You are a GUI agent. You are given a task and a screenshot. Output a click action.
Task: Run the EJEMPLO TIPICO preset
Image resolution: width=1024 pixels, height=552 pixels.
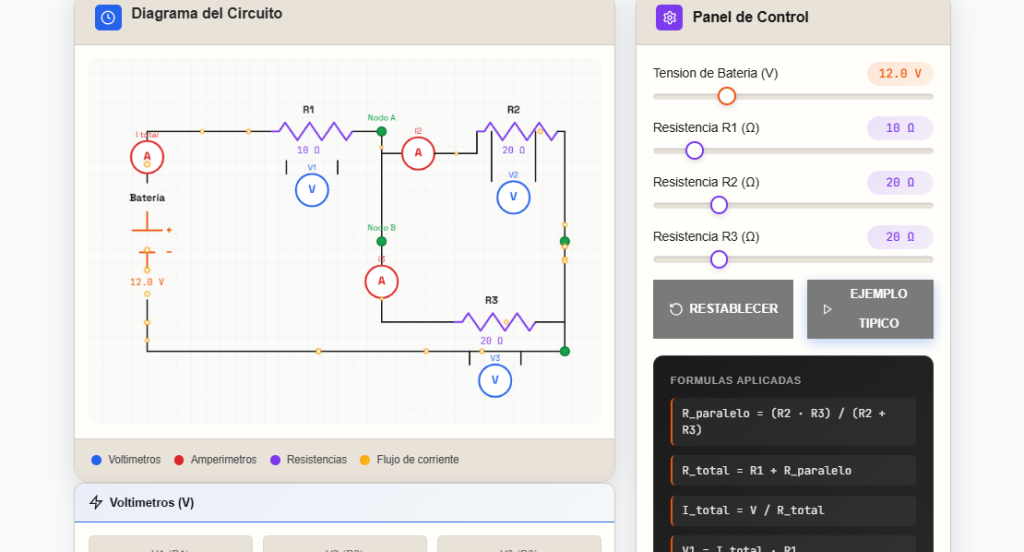pyautogui.click(x=870, y=309)
